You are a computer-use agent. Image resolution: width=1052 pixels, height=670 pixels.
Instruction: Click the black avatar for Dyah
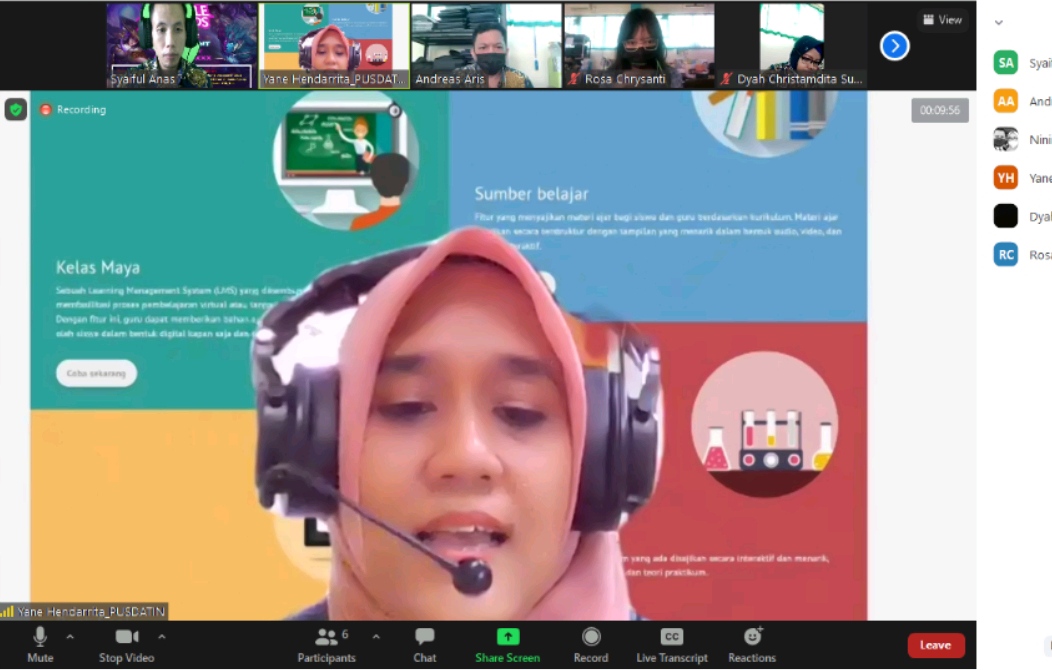[x=1006, y=216]
